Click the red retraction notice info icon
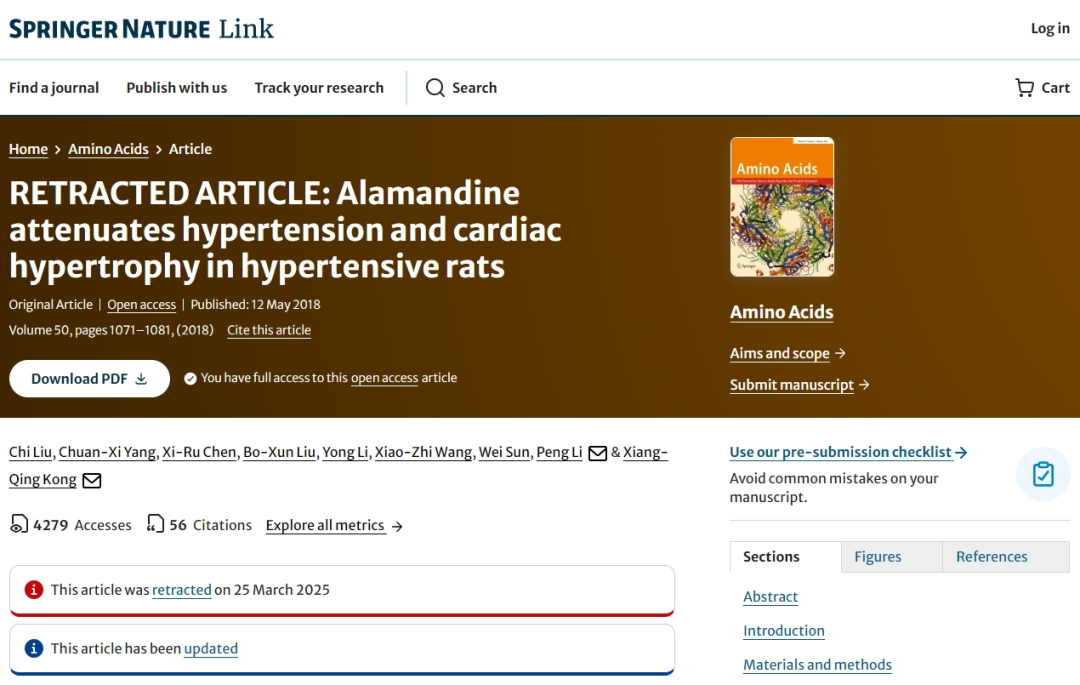 (x=34, y=589)
